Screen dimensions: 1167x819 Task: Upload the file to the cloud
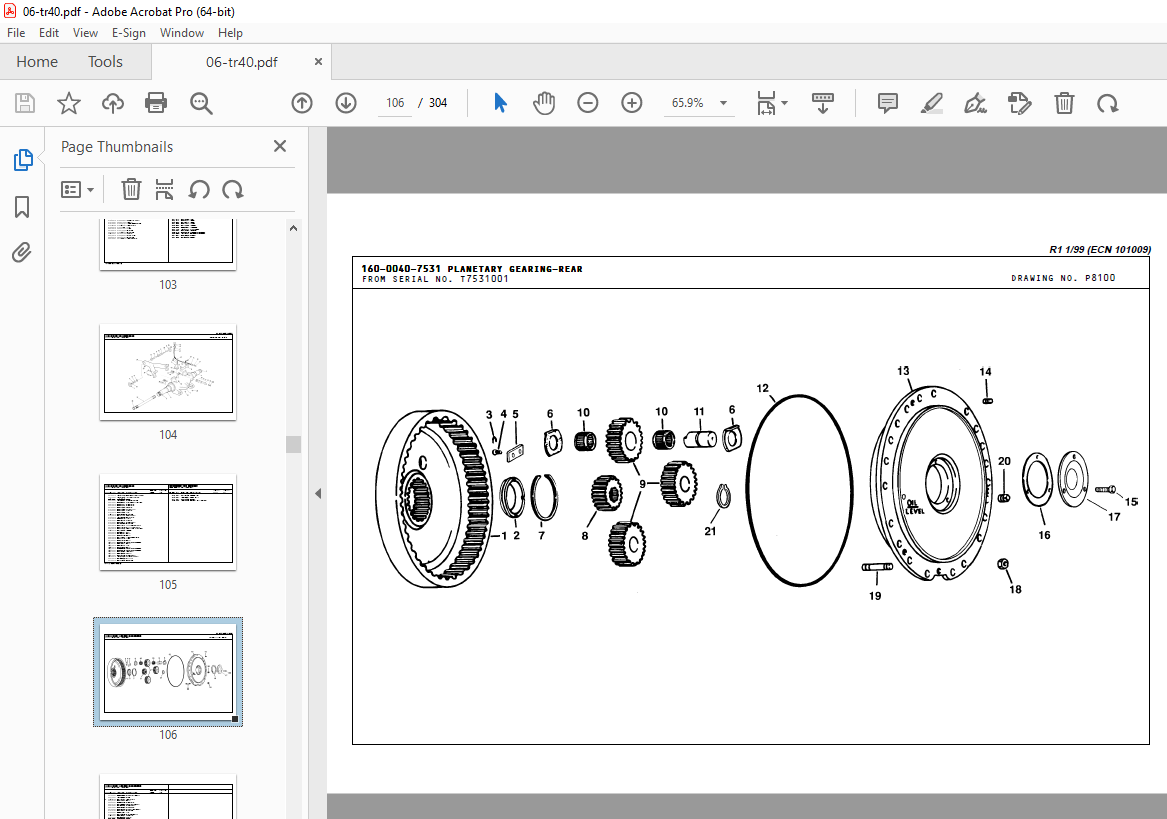click(112, 103)
